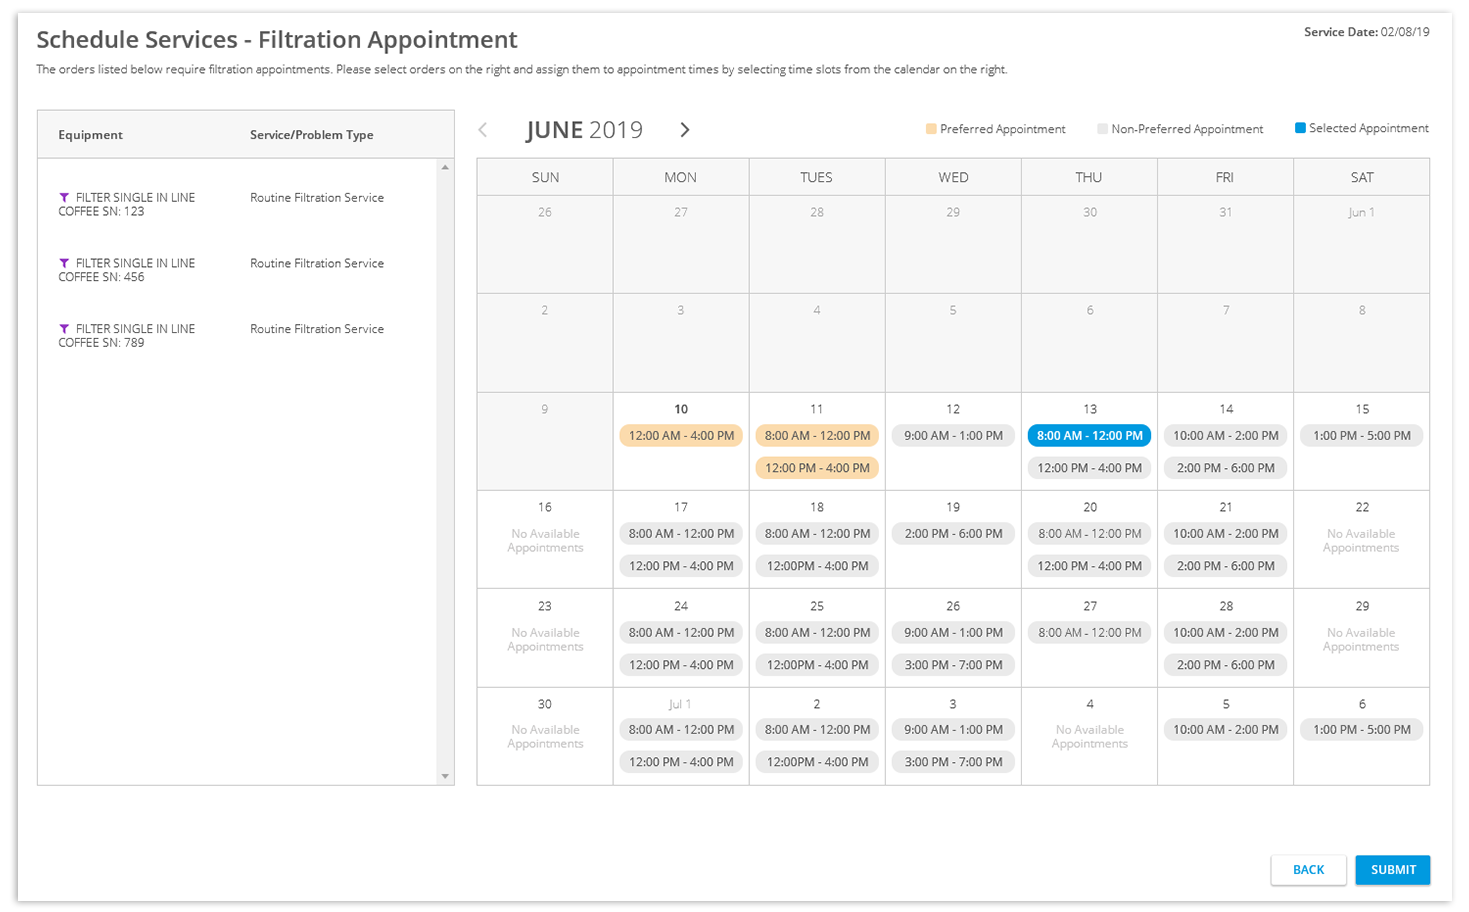The height and width of the screenshot is (912, 1469).
Task: Choose Jul 1 slot 12:00 PM - 4:00 PM
Action: [681, 762]
